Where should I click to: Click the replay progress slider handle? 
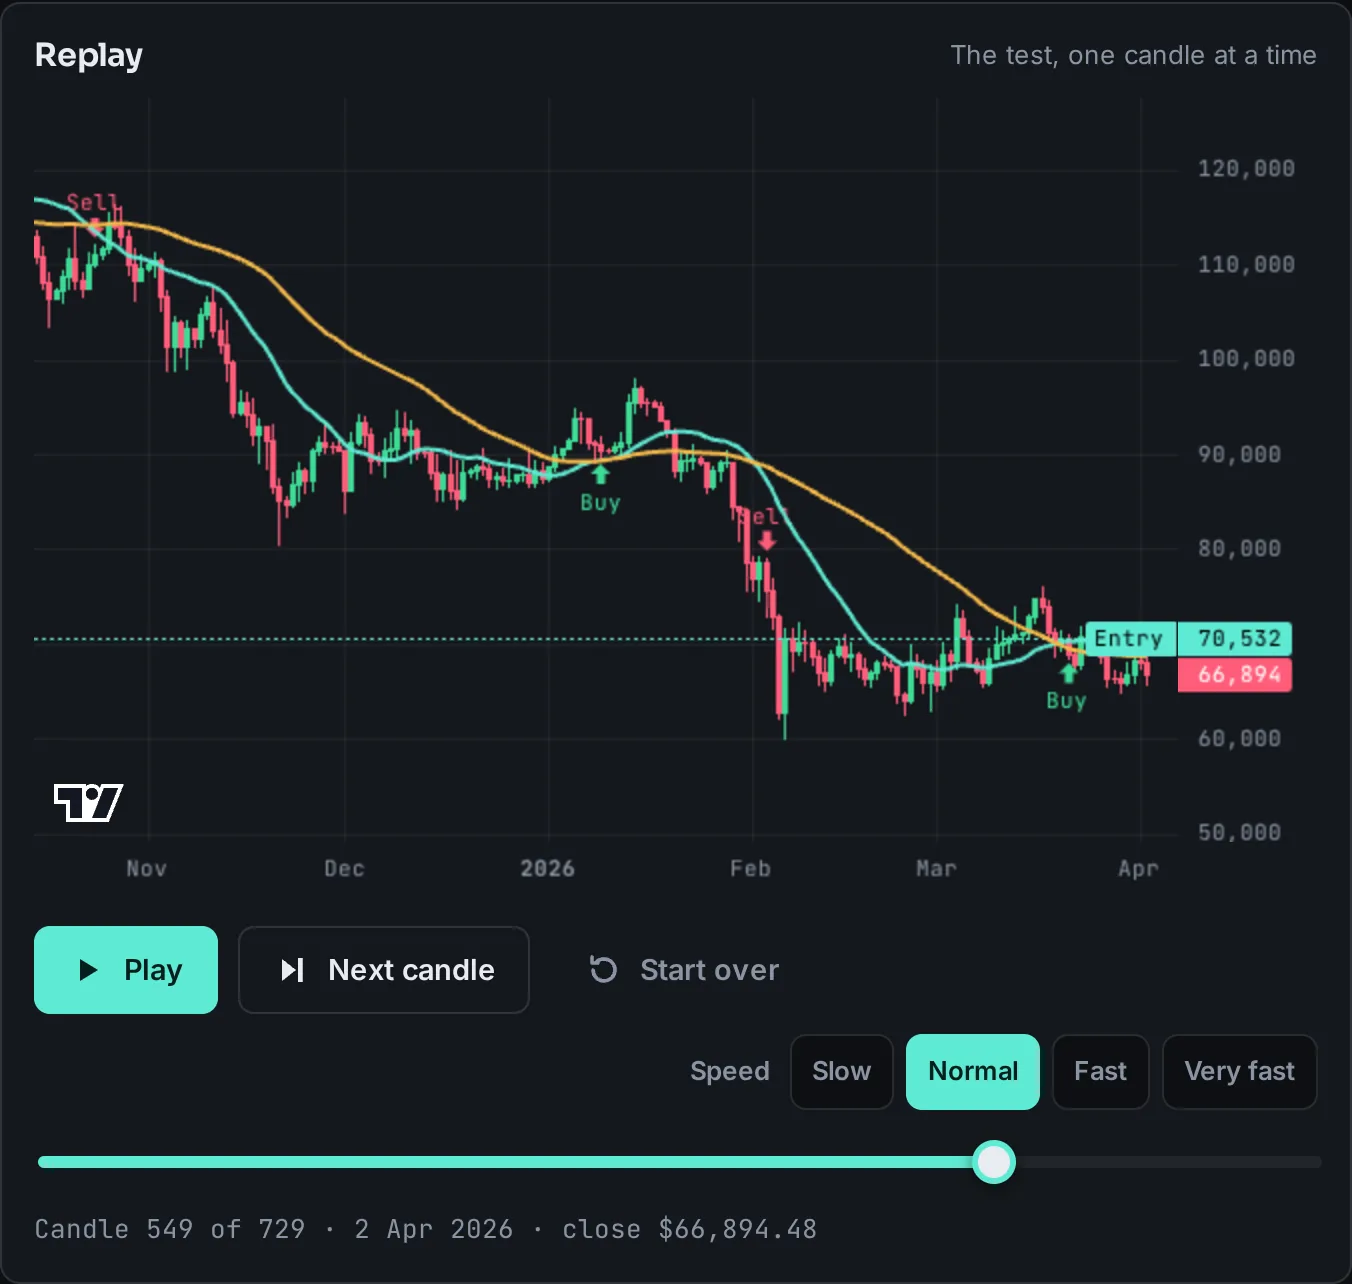click(x=994, y=1162)
